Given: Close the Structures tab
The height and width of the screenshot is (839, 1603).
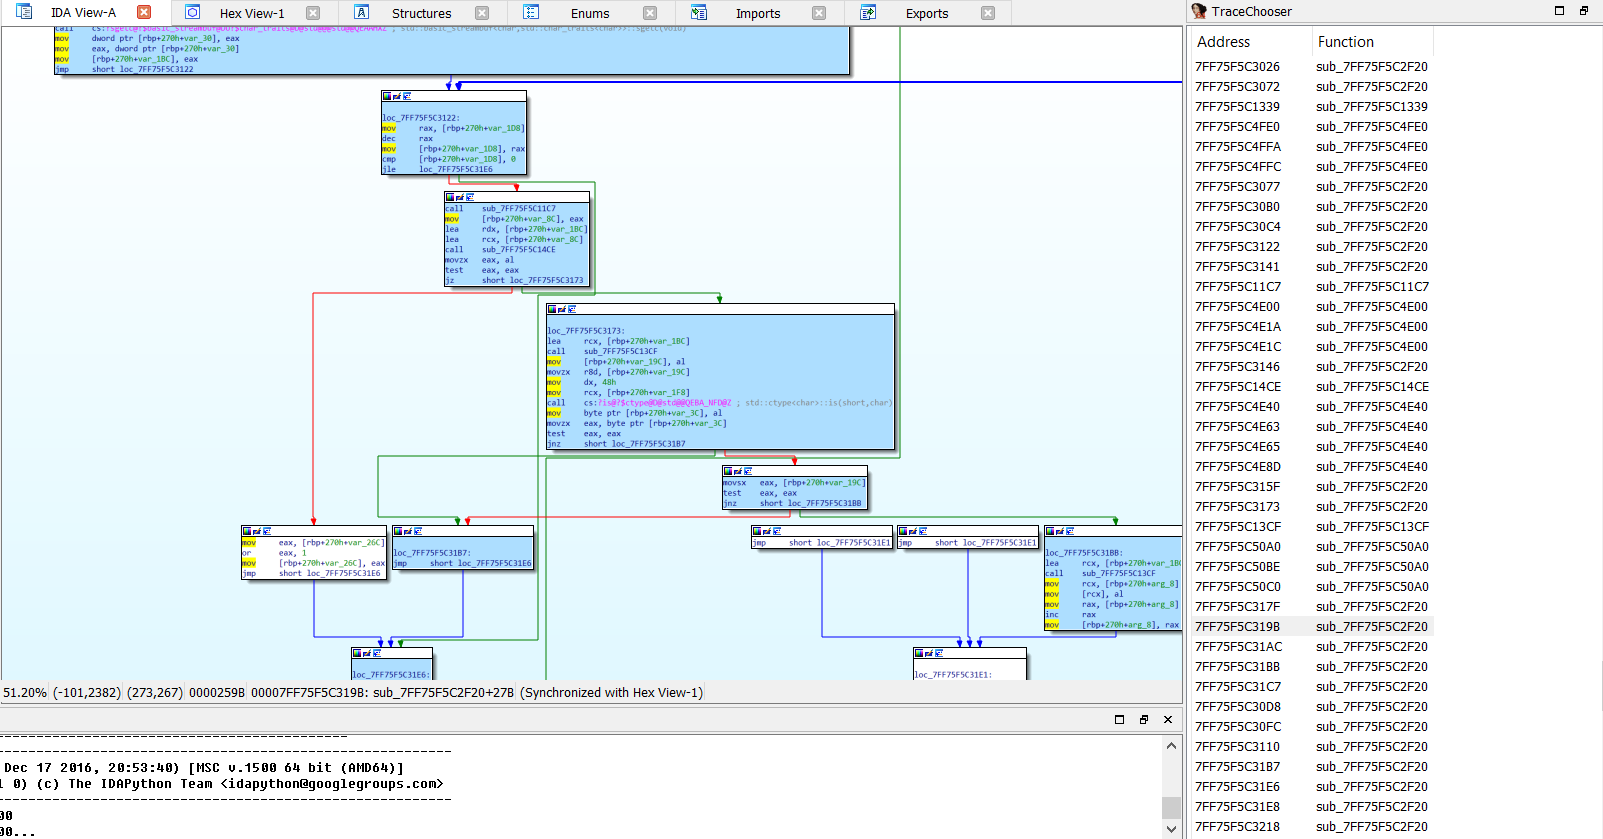Looking at the screenshot, I should (x=482, y=13).
